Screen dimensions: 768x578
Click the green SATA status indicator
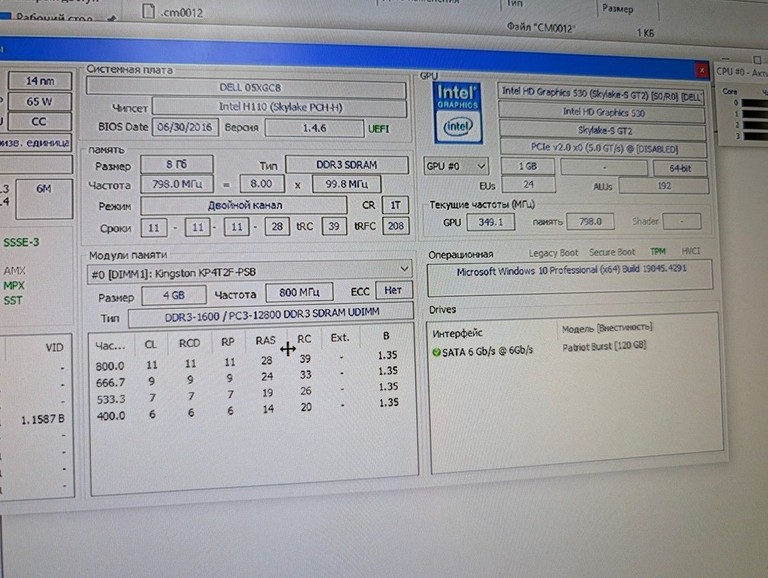[x=436, y=352]
